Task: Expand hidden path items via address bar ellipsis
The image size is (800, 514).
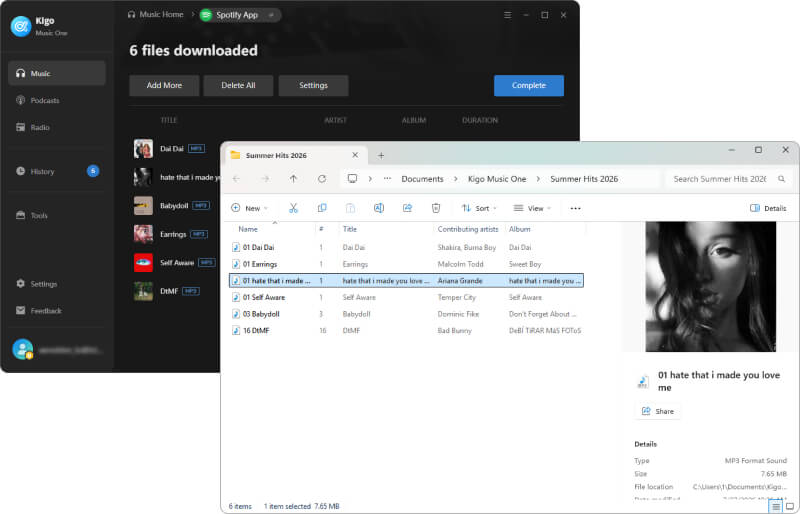Action: click(x=387, y=179)
